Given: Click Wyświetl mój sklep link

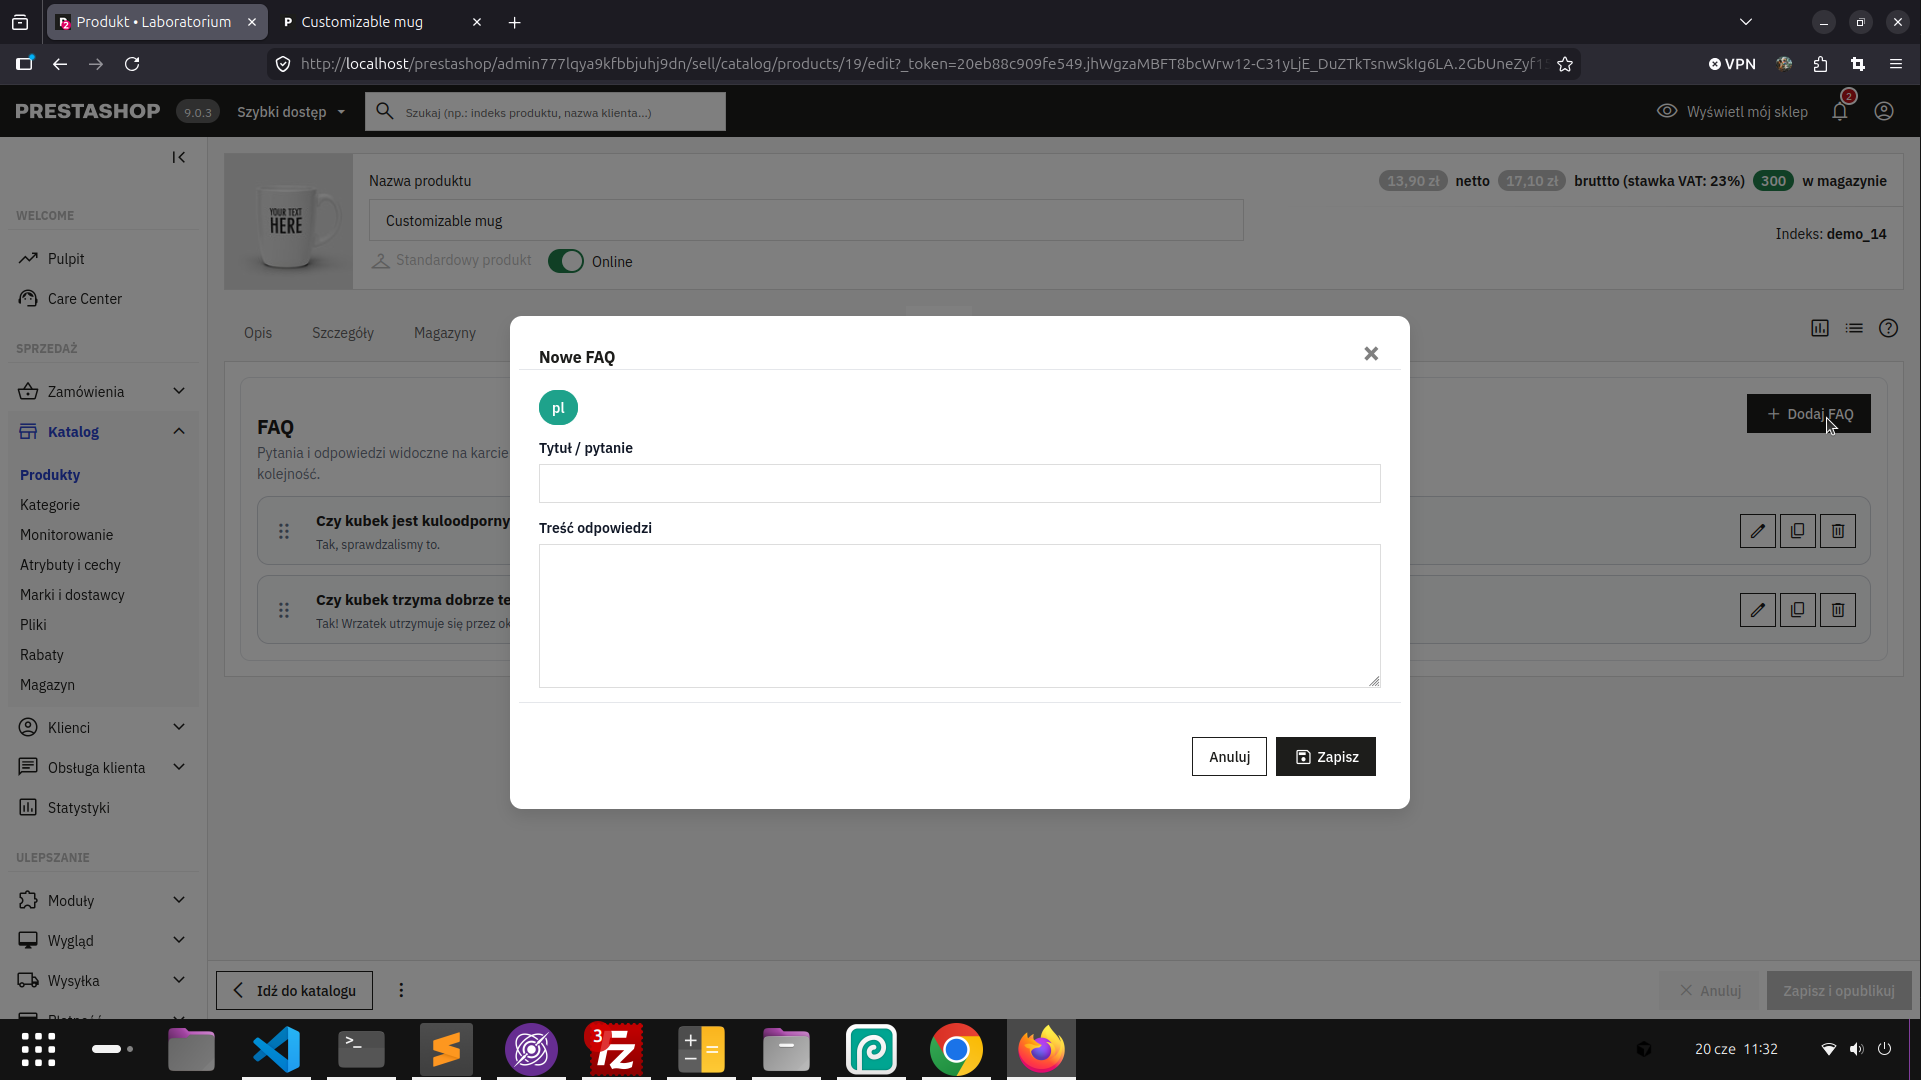Looking at the screenshot, I should pos(1733,112).
